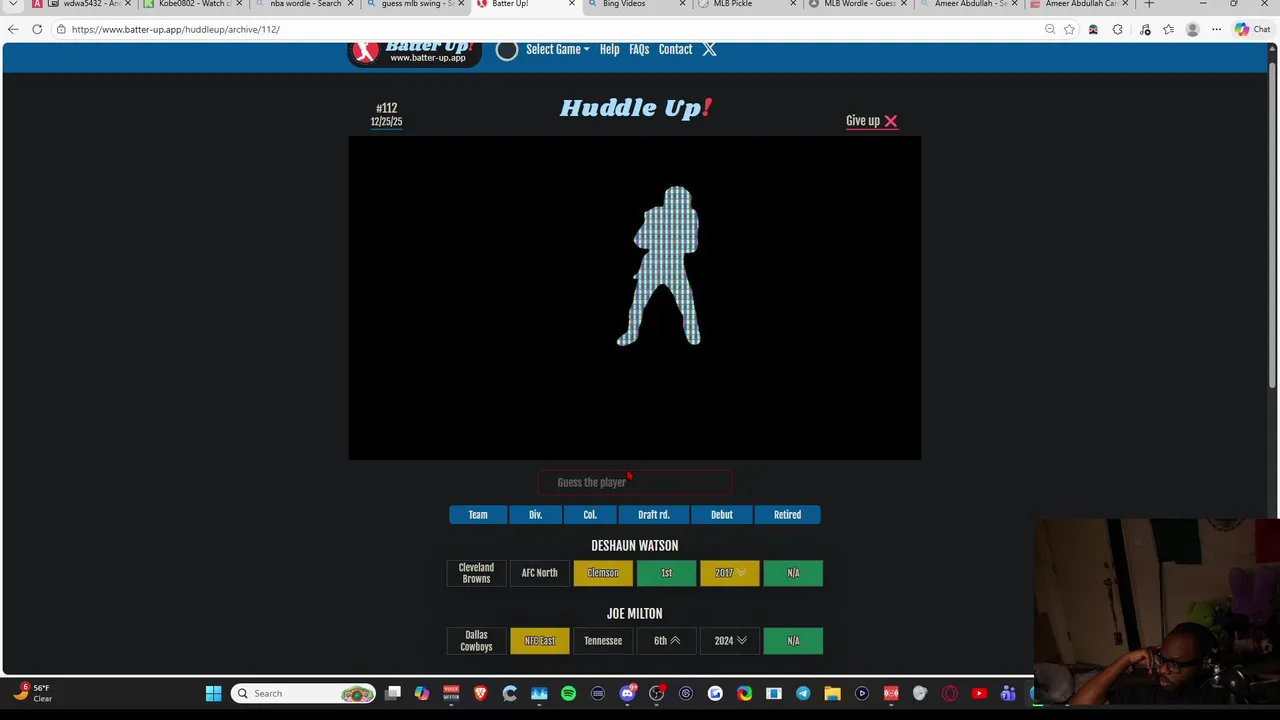Toggle the dark mode circle switch
Screen dimensions: 1280x720
pyautogui.click(x=507, y=50)
